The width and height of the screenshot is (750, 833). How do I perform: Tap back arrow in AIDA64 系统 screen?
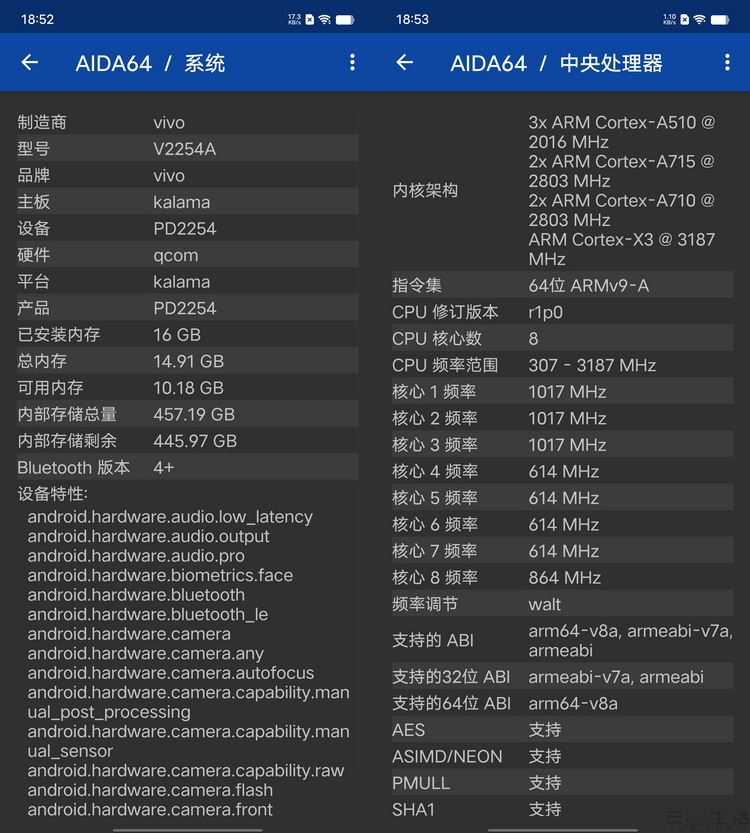pyautogui.click(x=30, y=63)
